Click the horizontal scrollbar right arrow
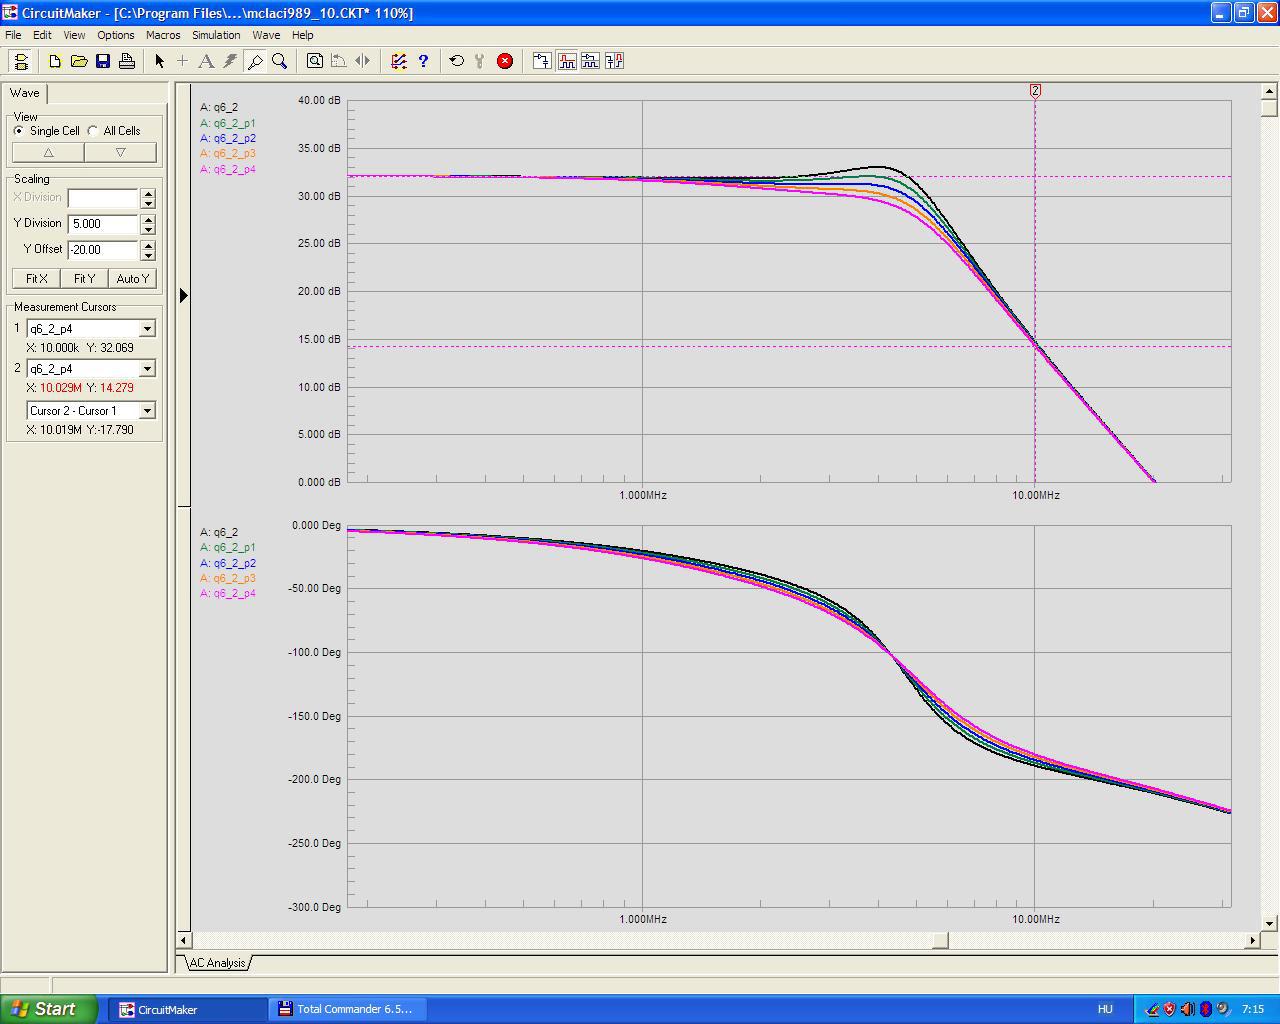 (x=1252, y=940)
